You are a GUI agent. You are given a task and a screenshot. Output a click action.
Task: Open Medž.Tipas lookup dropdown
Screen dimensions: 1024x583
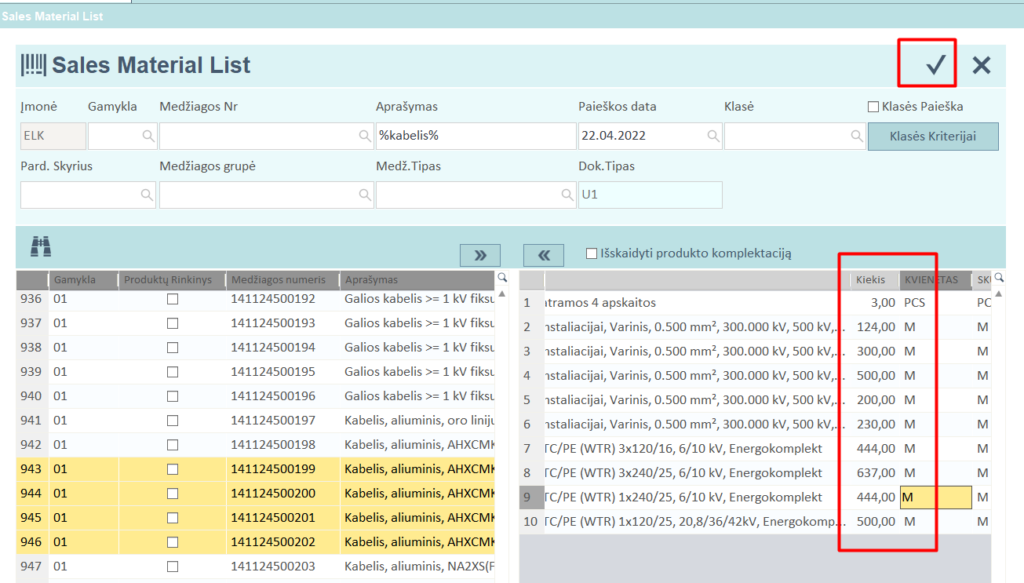pos(566,195)
